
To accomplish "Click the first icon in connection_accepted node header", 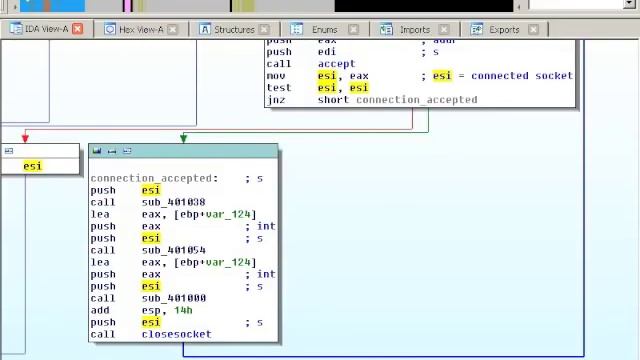I will 97,151.
